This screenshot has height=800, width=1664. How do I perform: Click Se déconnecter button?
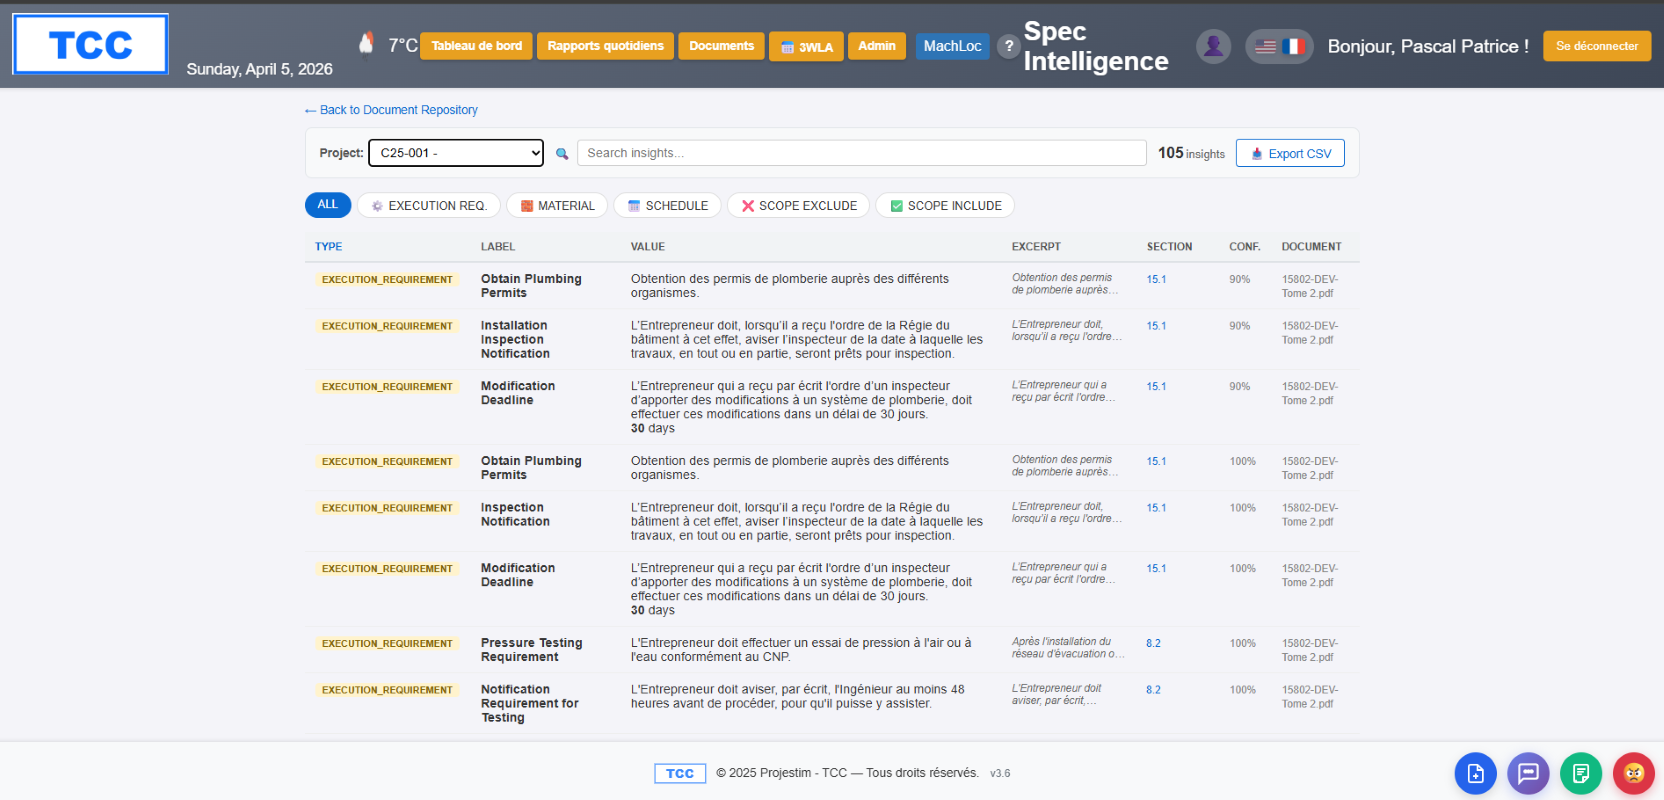click(x=1597, y=46)
